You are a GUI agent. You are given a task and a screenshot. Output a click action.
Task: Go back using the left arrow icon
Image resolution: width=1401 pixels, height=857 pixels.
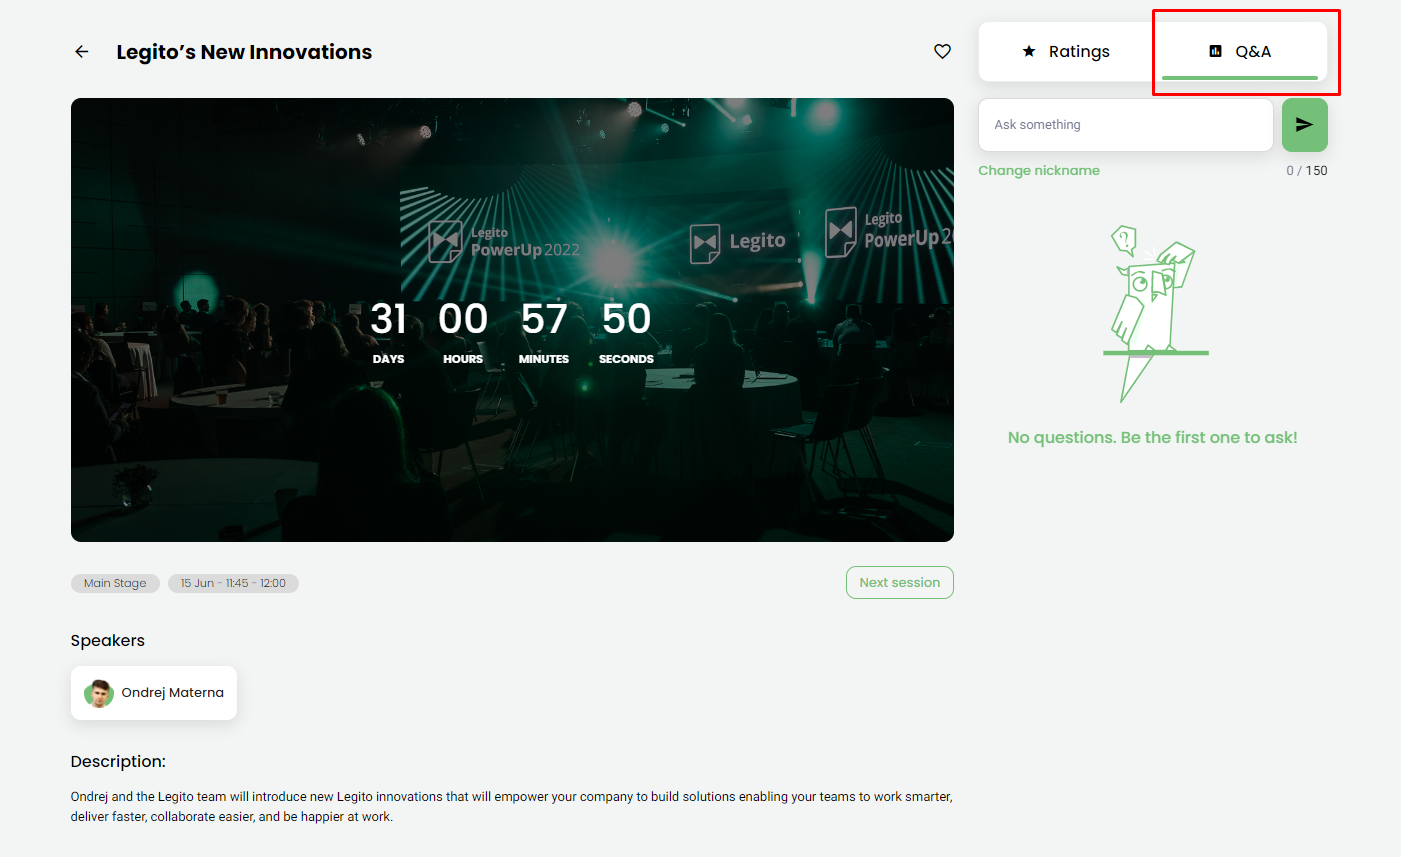(x=82, y=52)
